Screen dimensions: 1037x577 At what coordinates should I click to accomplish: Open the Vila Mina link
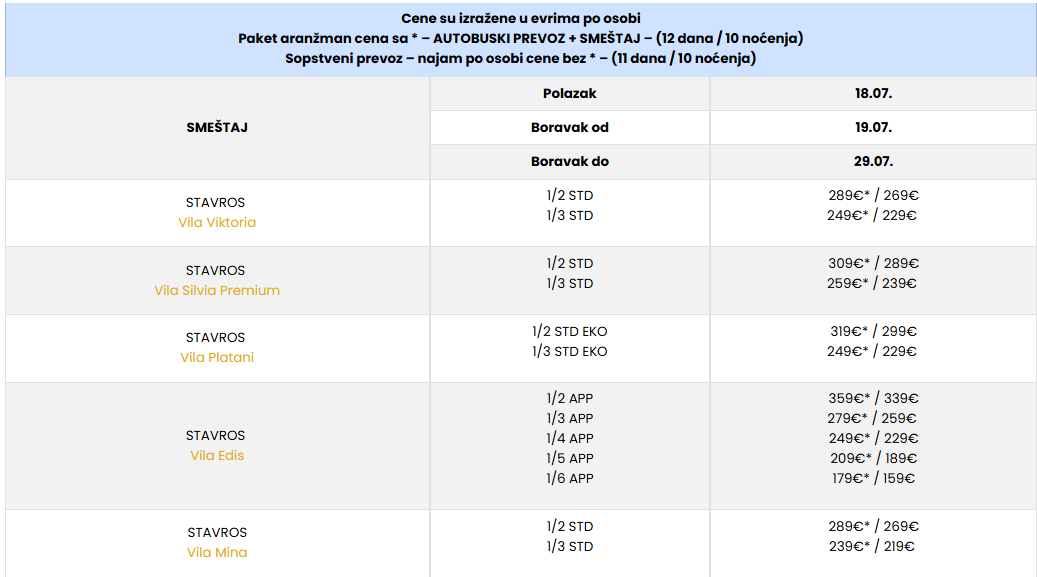pyautogui.click(x=217, y=553)
